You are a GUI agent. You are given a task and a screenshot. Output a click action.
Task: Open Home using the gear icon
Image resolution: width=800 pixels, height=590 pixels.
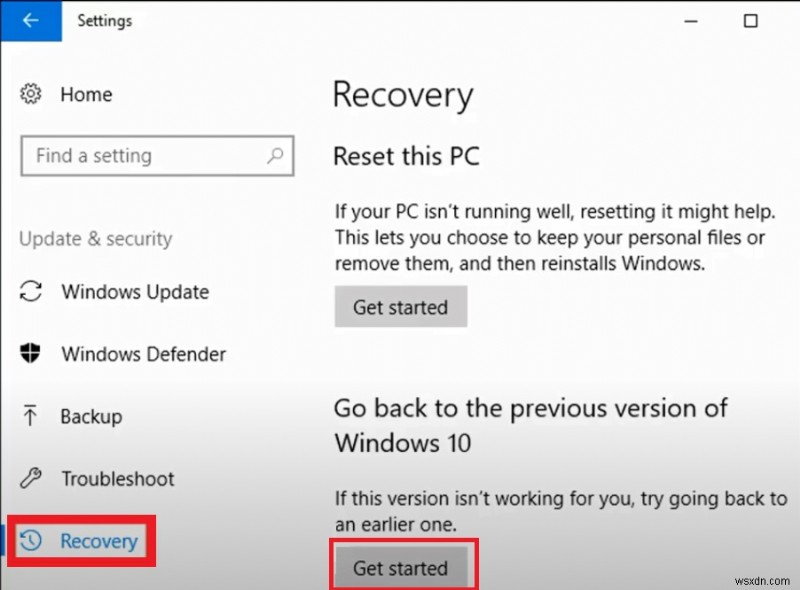point(31,94)
